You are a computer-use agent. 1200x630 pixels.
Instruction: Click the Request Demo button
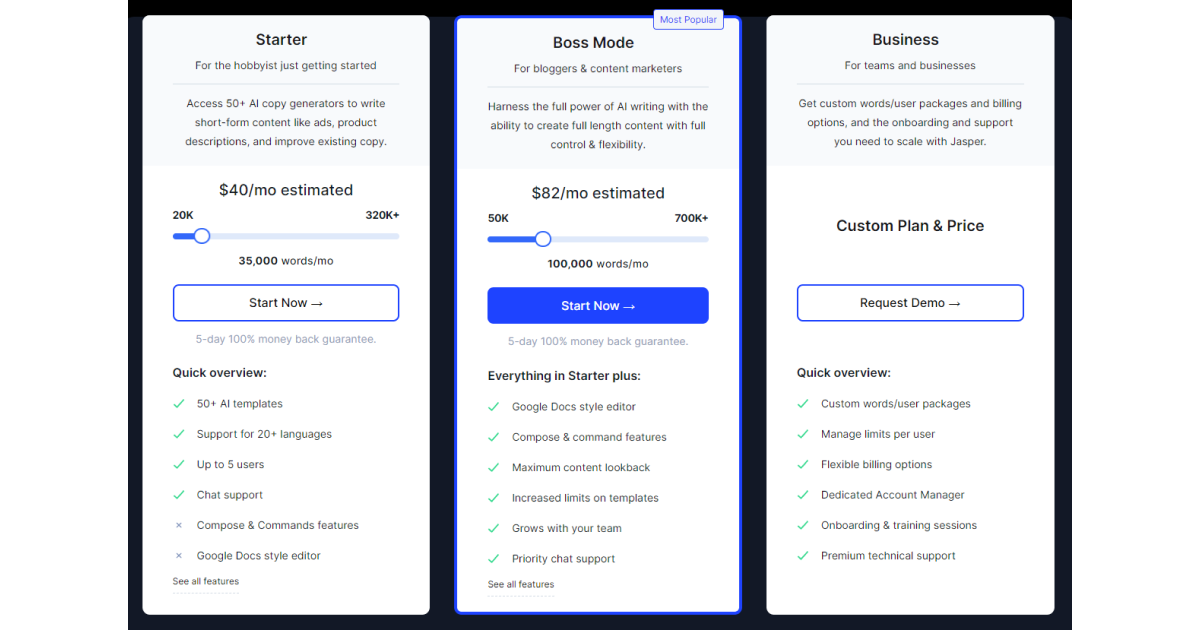click(910, 303)
